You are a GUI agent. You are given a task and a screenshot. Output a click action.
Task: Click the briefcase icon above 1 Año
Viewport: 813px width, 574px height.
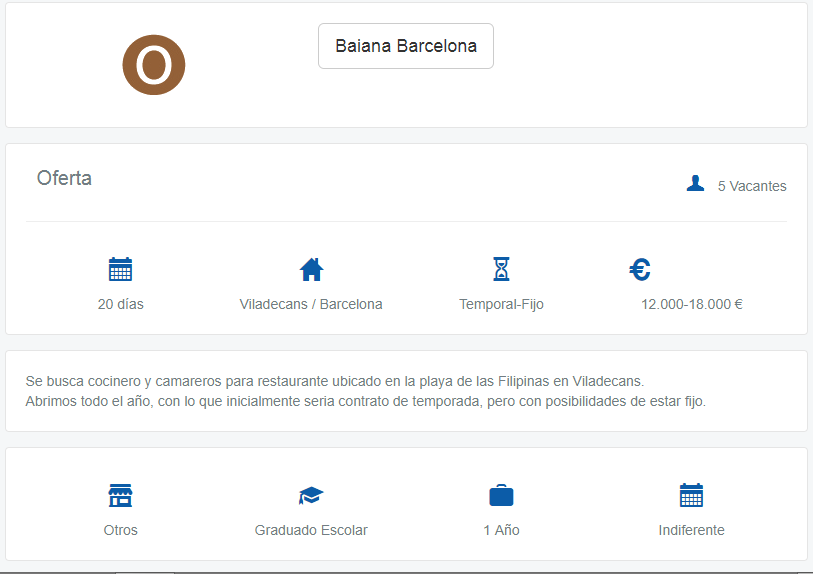501,495
